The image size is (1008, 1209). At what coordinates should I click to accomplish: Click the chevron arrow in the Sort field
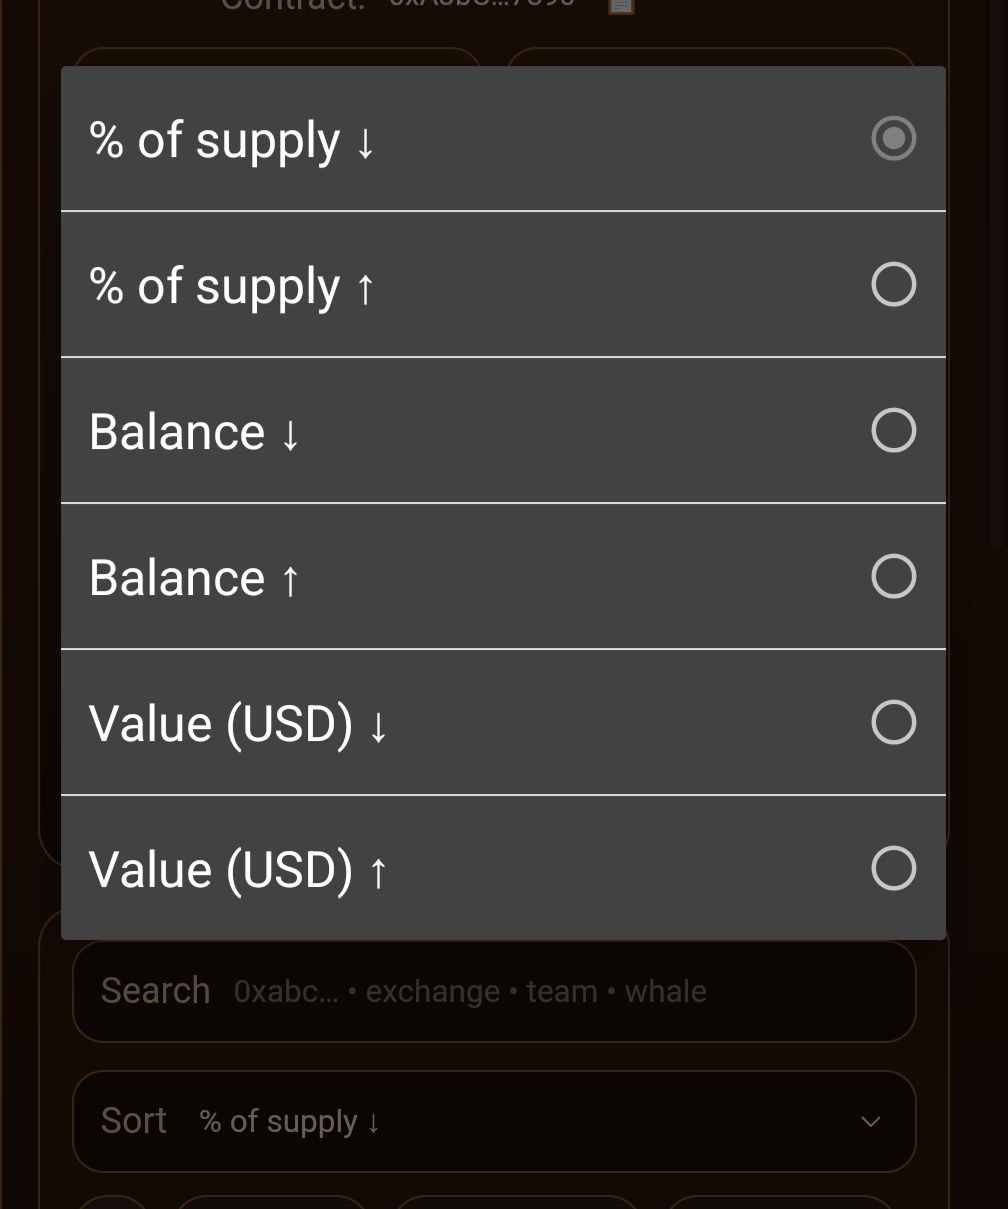tap(870, 1122)
